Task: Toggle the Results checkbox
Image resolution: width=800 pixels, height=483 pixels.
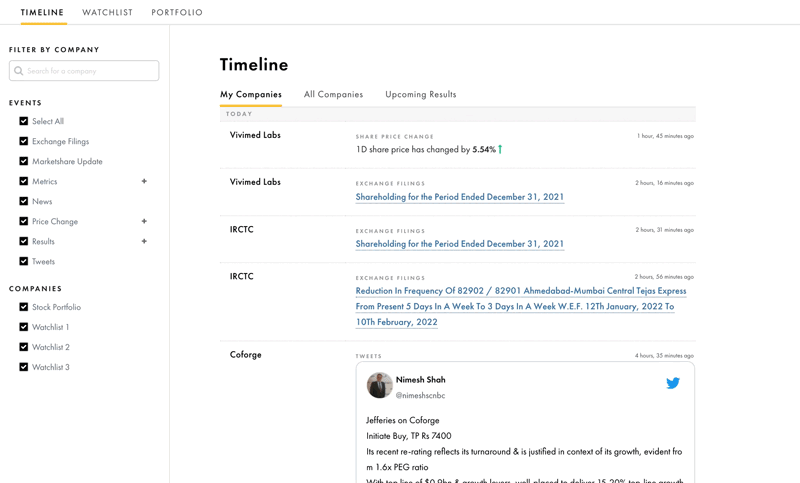Action: click(23, 241)
